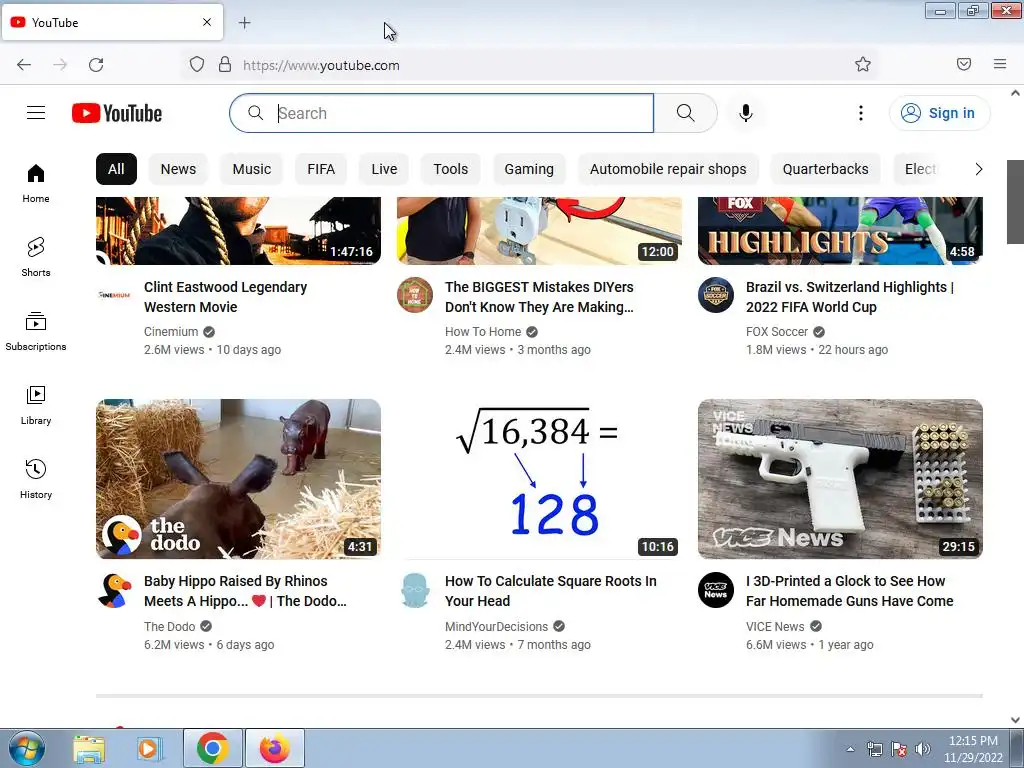Click the Sign in button

click(x=939, y=113)
